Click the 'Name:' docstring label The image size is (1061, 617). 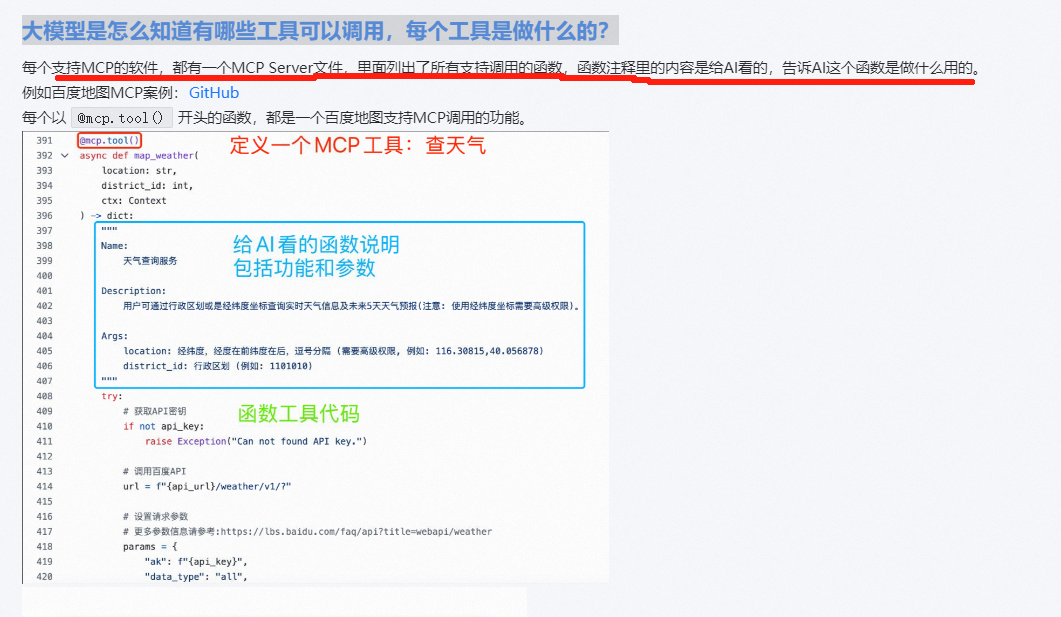[x=114, y=246]
